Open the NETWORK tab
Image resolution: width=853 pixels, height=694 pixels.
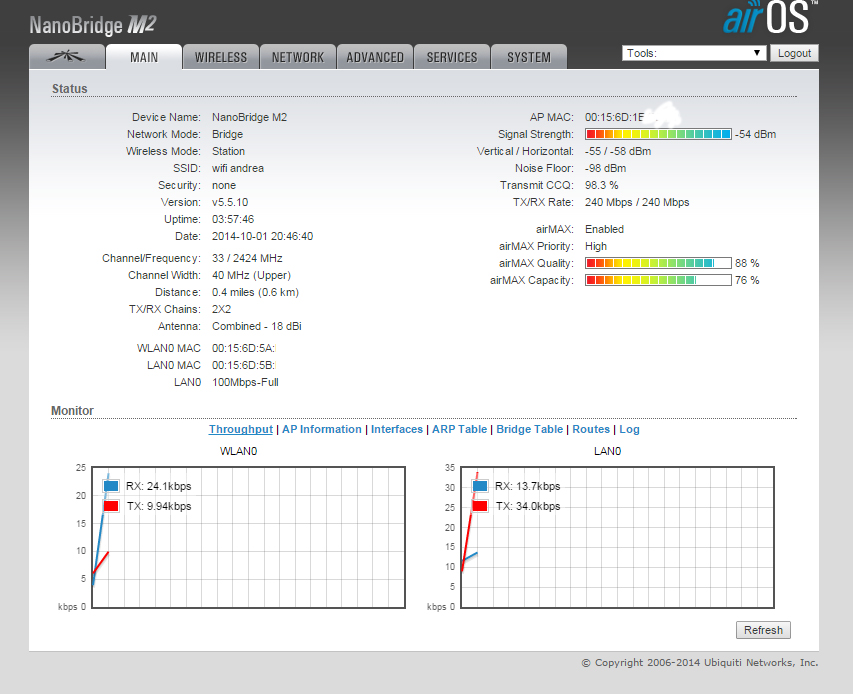(x=298, y=57)
